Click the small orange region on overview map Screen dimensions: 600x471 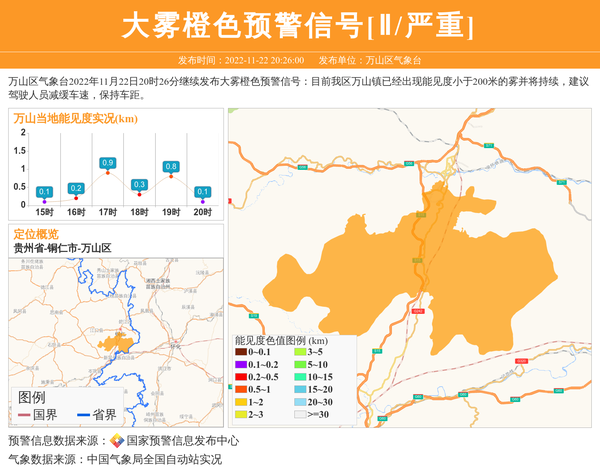click(x=116, y=343)
